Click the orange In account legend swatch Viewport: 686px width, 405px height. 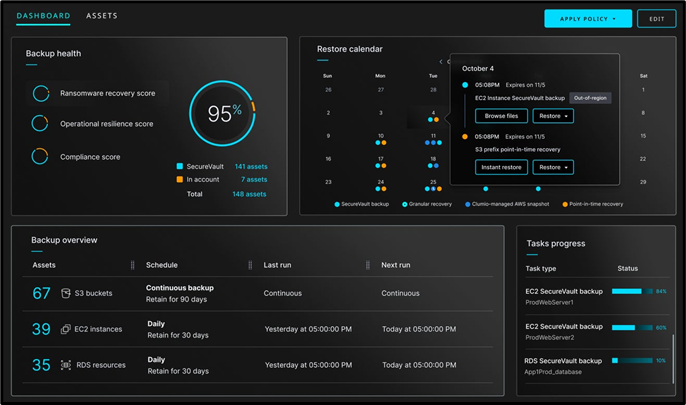(179, 179)
